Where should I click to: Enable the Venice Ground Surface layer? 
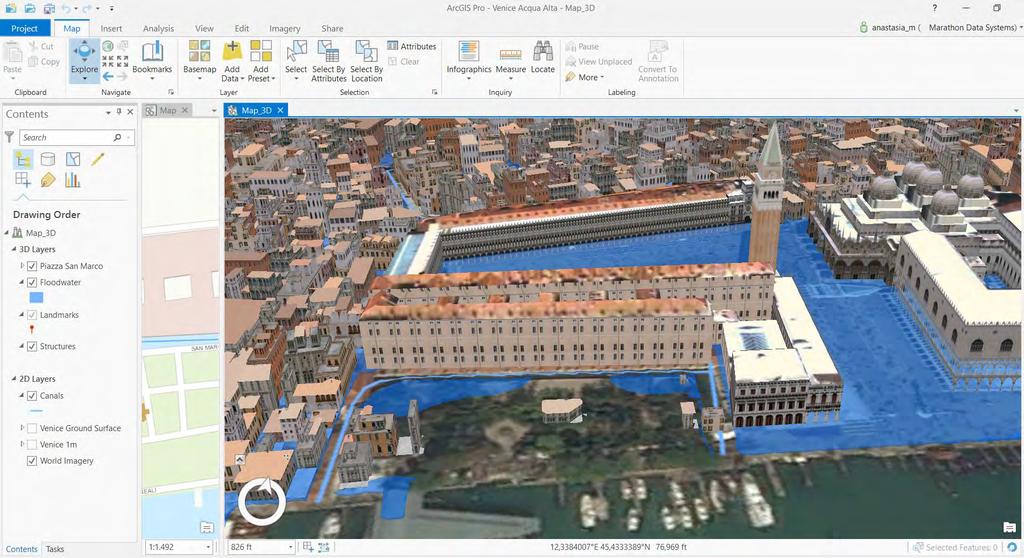click(31, 429)
